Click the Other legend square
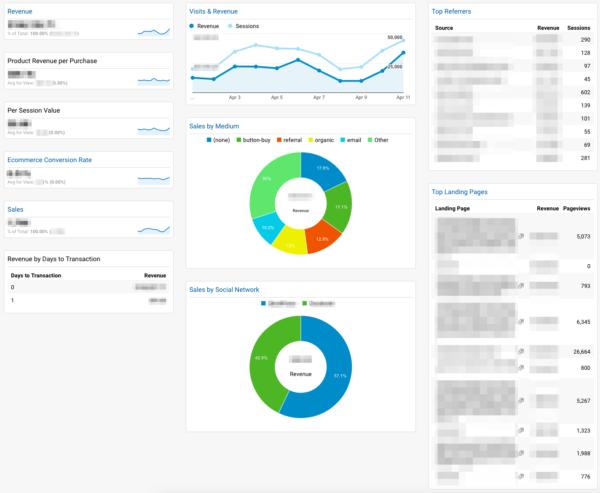The width and height of the screenshot is (600, 493). click(370, 140)
